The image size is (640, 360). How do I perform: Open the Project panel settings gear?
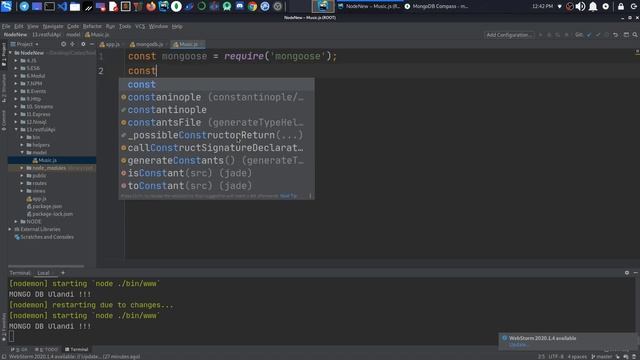click(x=83, y=44)
